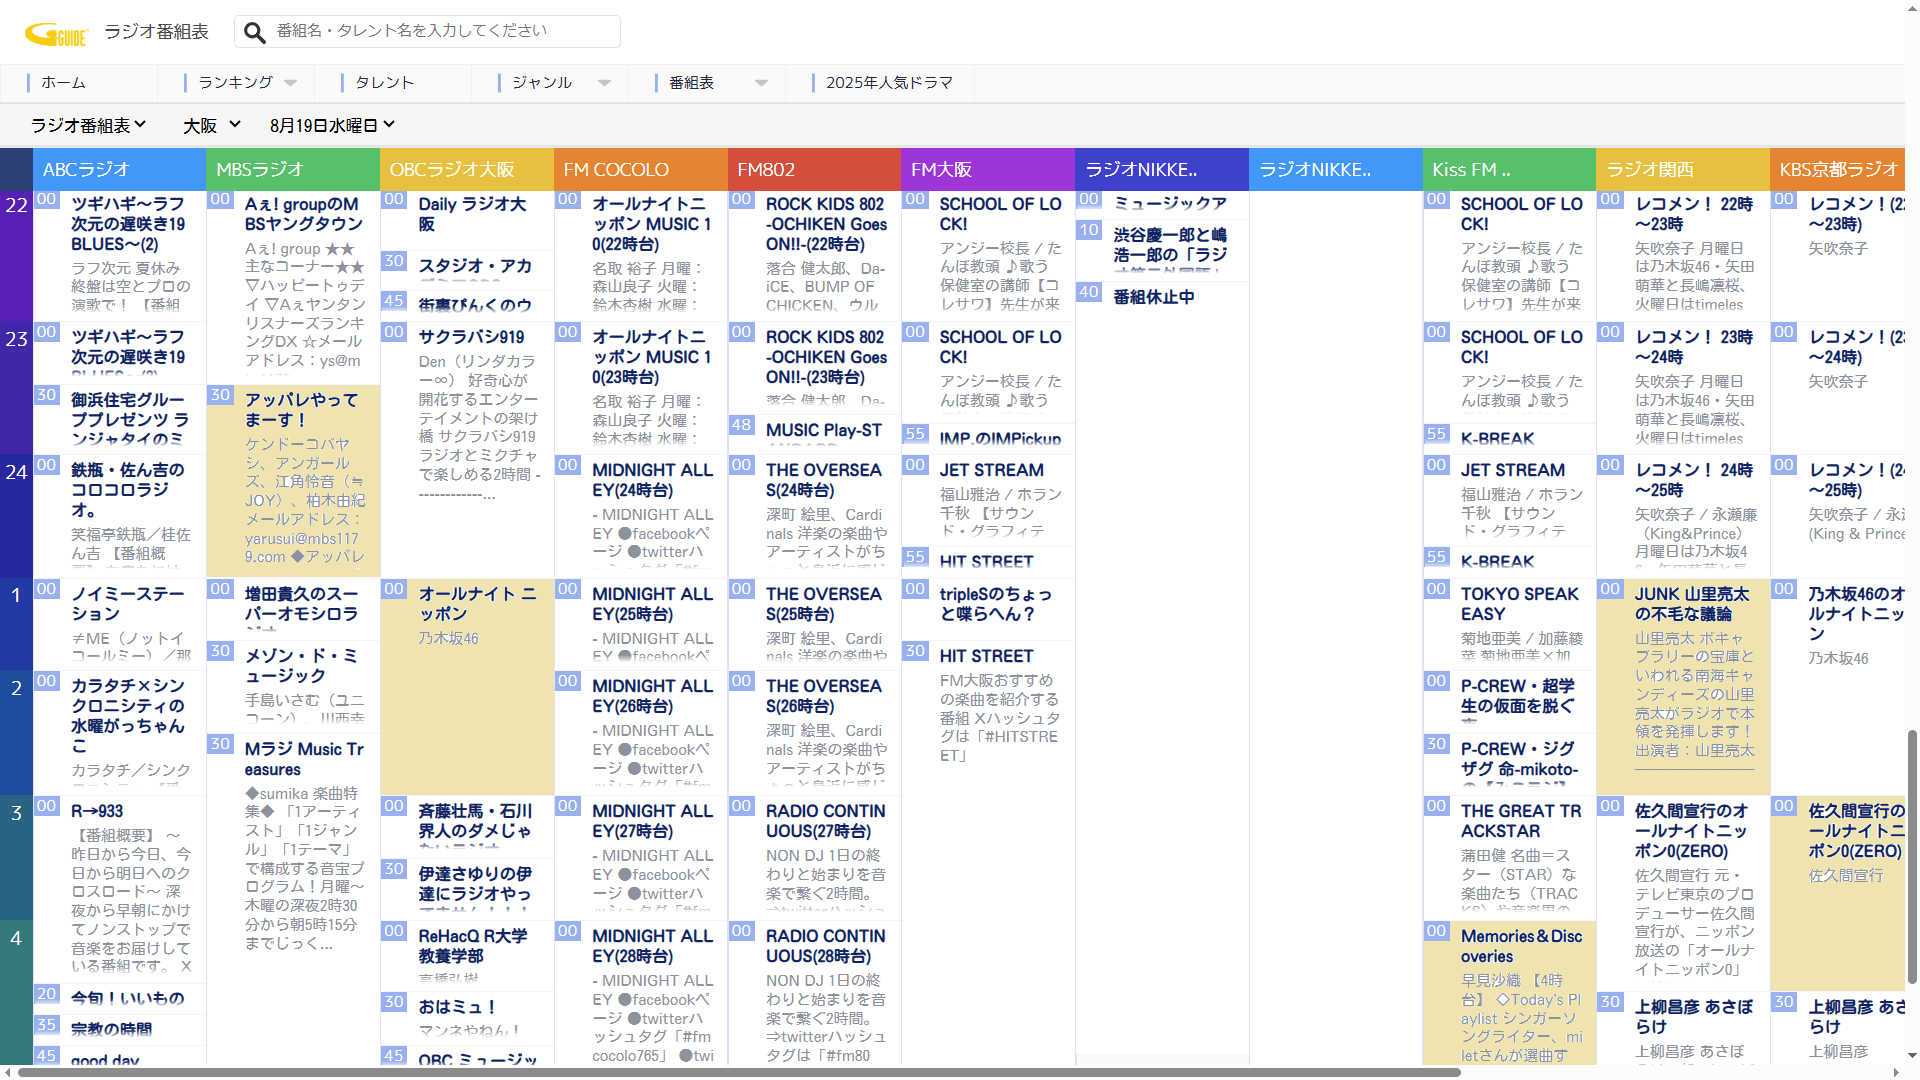Select the OBCラジオ大阪 station header
The image size is (1920, 1080).
(467, 169)
